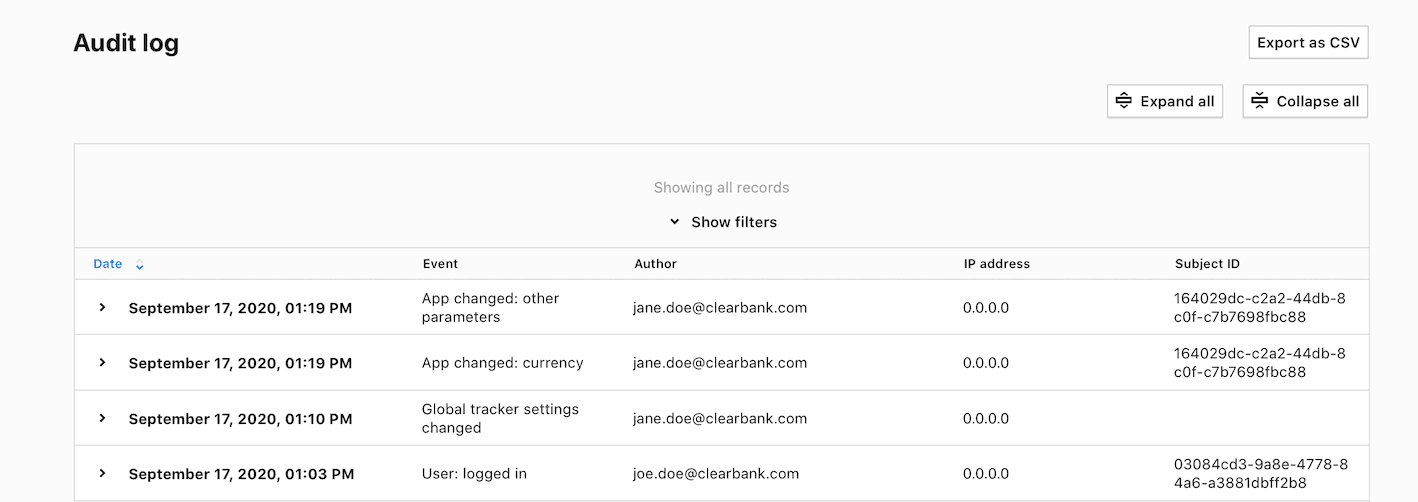Click the Author column header
The image size is (1418, 502).
coord(656,264)
